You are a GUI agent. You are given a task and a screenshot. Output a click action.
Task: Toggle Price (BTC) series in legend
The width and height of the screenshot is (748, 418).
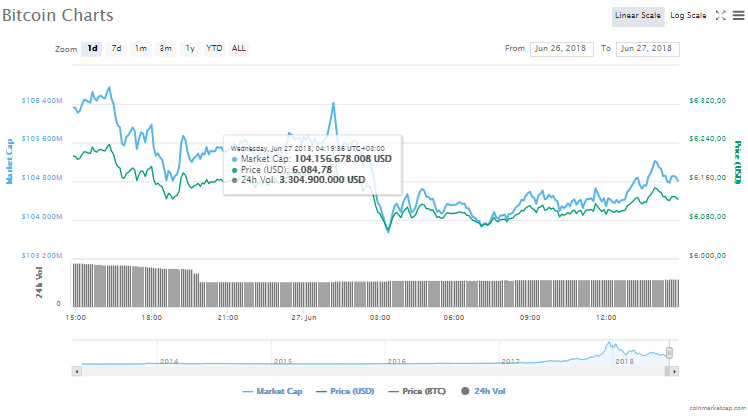click(x=417, y=391)
